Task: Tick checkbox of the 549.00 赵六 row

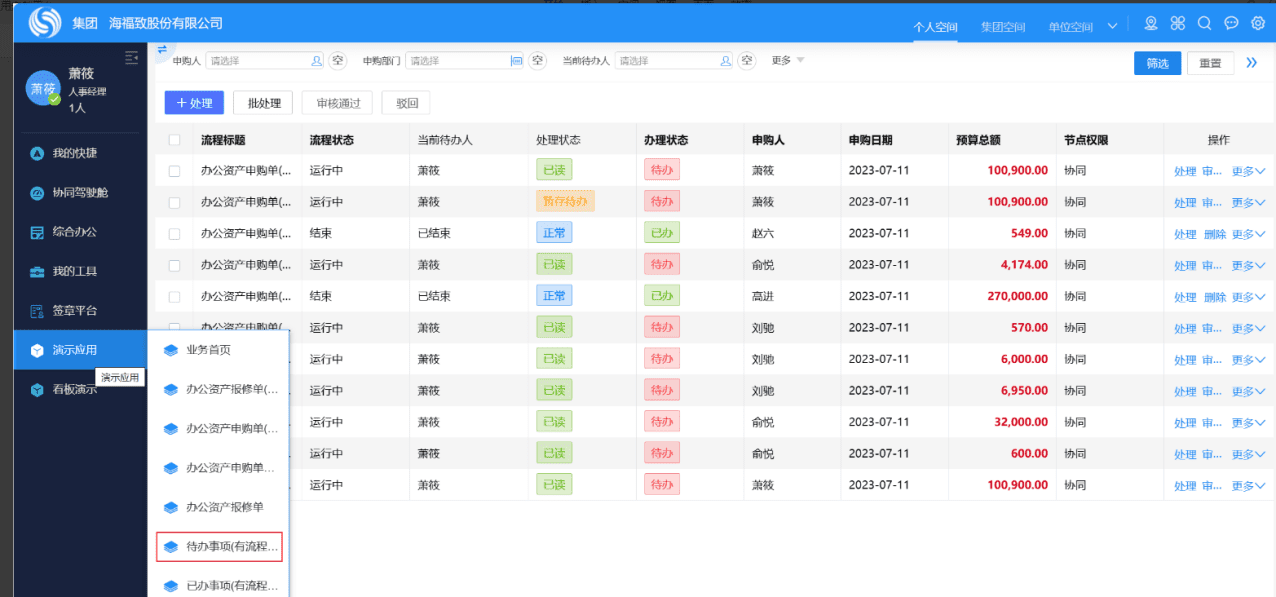Action: (x=175, y=234)
